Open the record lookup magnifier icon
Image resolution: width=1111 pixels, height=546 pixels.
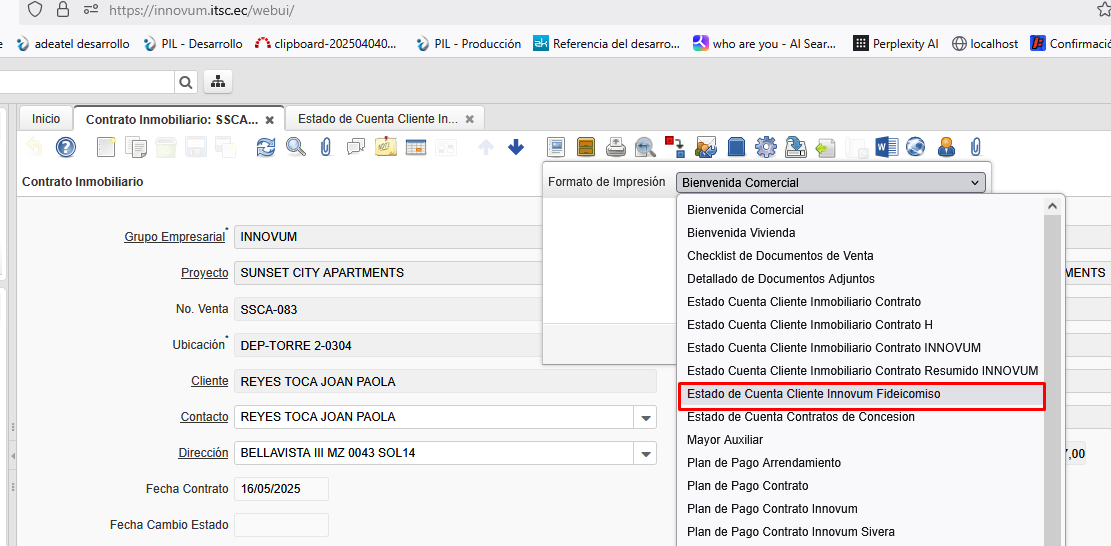click(296, 147)
